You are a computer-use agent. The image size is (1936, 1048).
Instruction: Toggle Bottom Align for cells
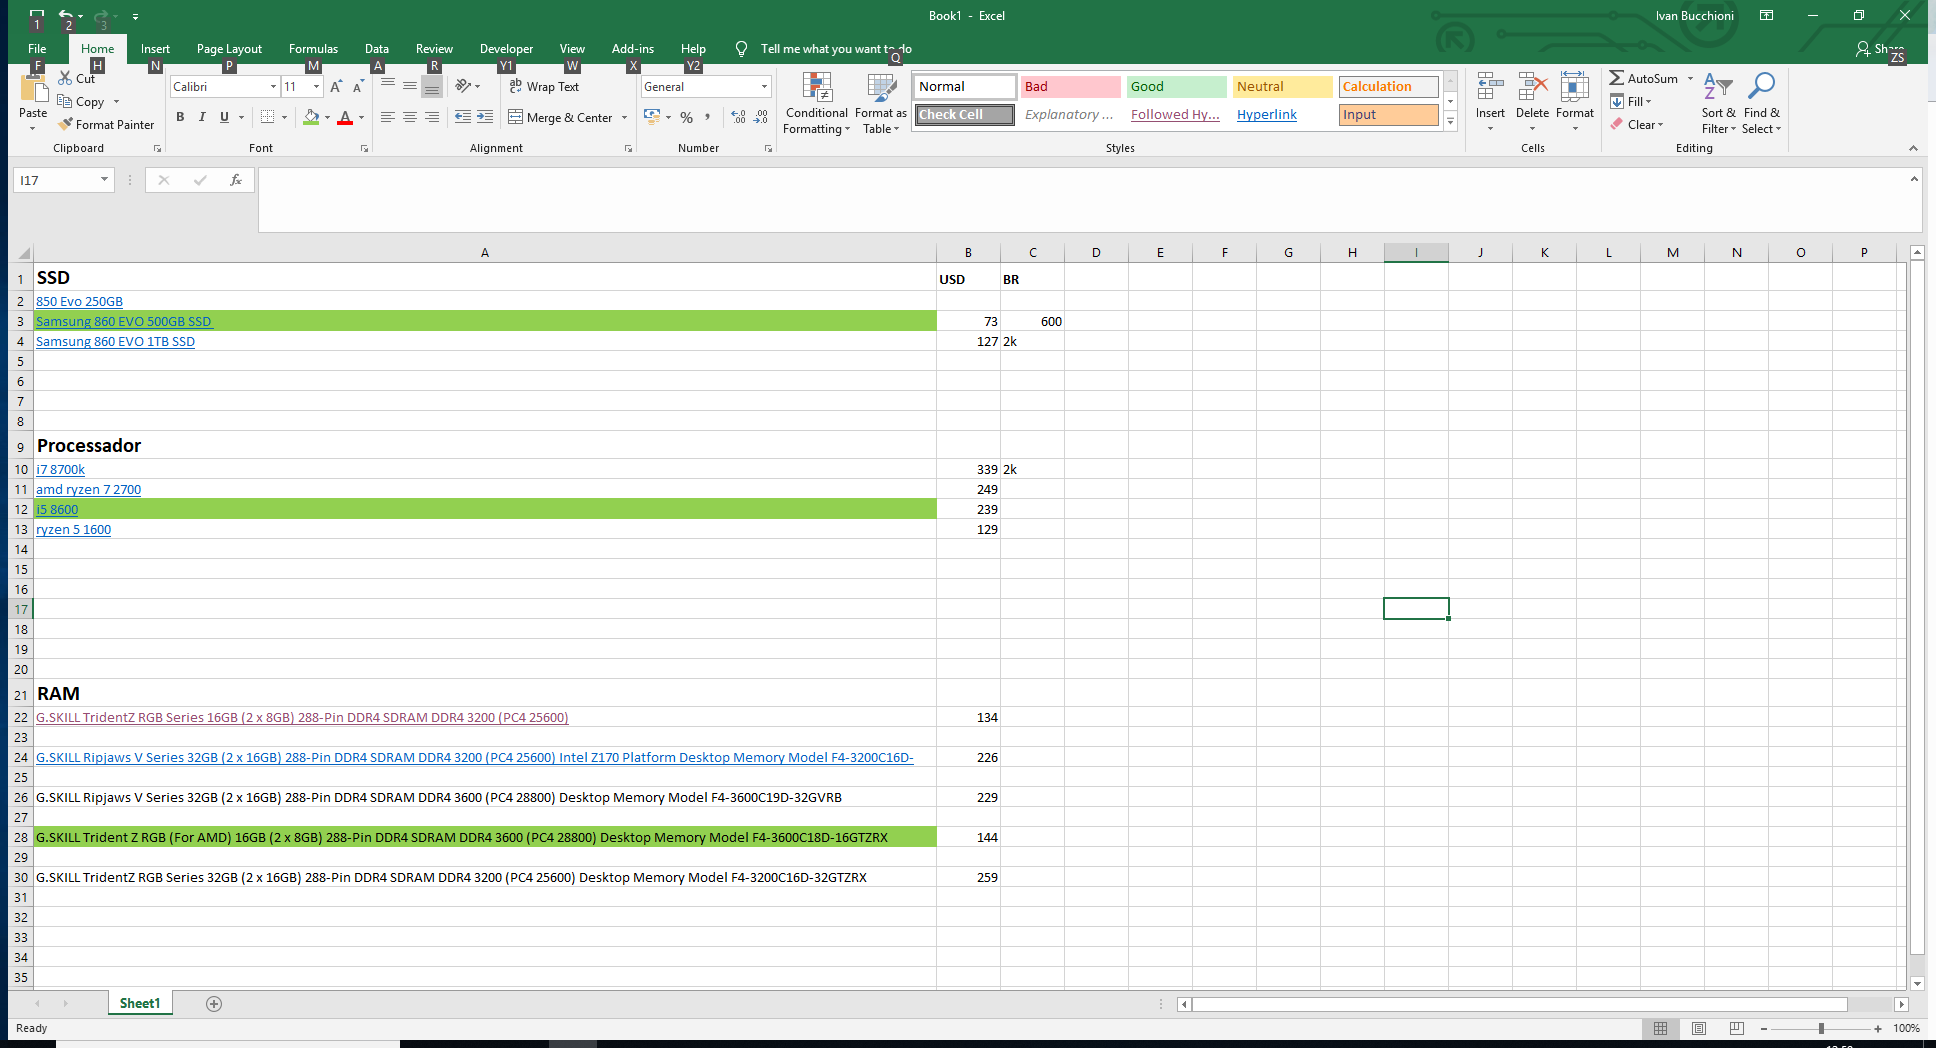[x=432, y=87]
